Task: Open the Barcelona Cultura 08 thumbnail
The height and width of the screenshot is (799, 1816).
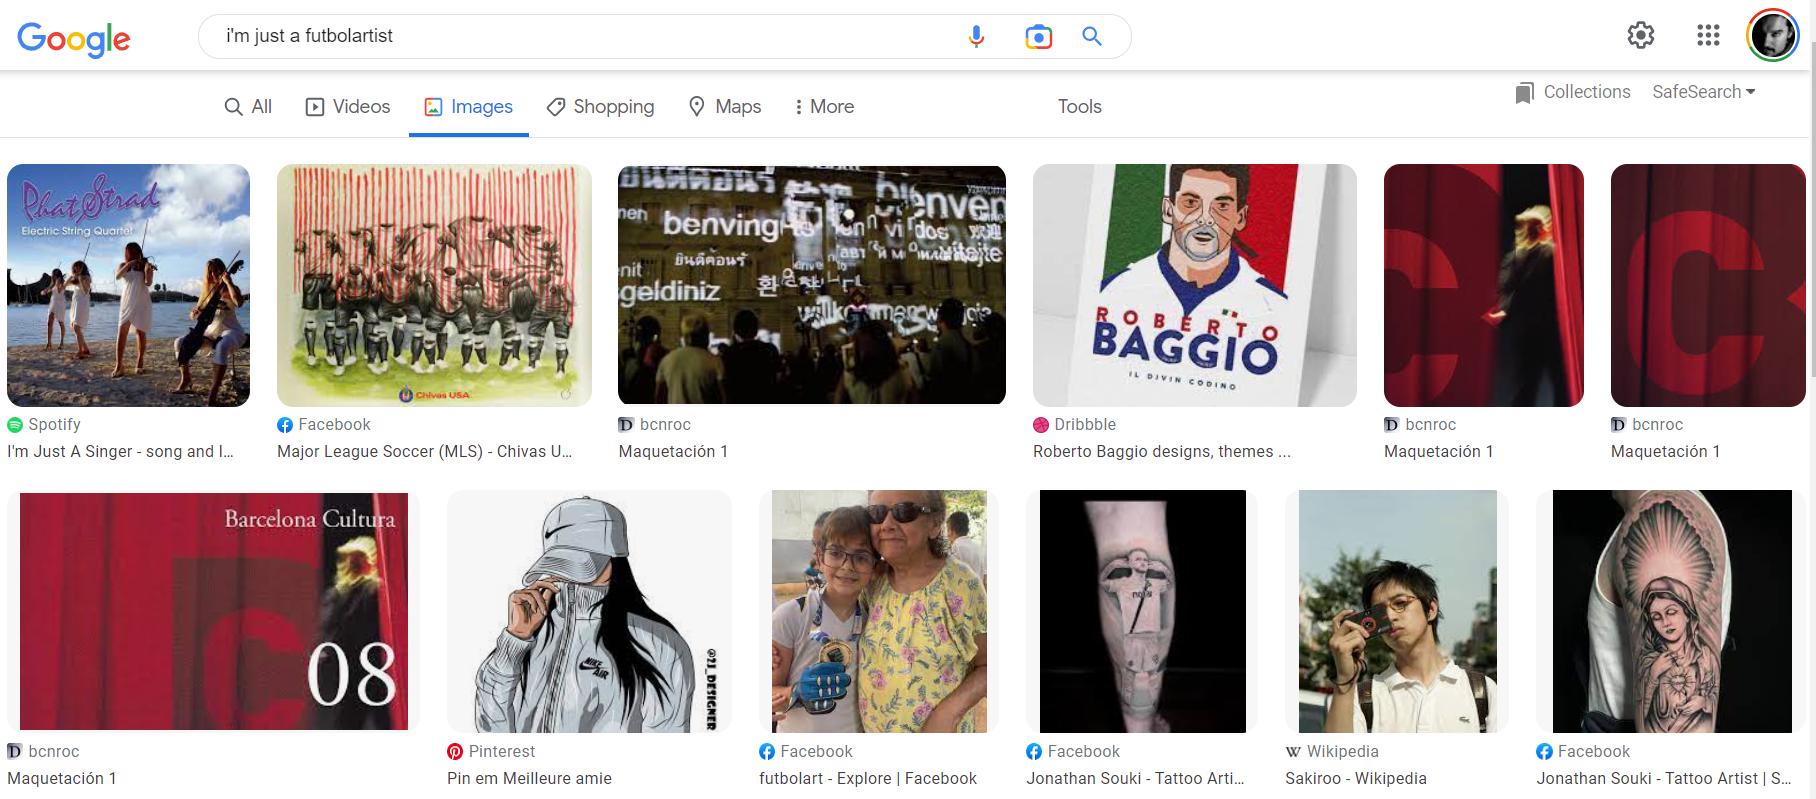Action: pos(213,611)
